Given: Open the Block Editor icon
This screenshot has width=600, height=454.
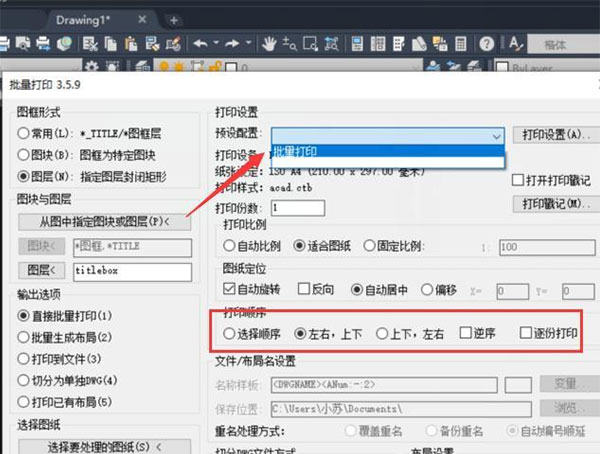Looking at the screenshot, I should [x=173, y=44].
